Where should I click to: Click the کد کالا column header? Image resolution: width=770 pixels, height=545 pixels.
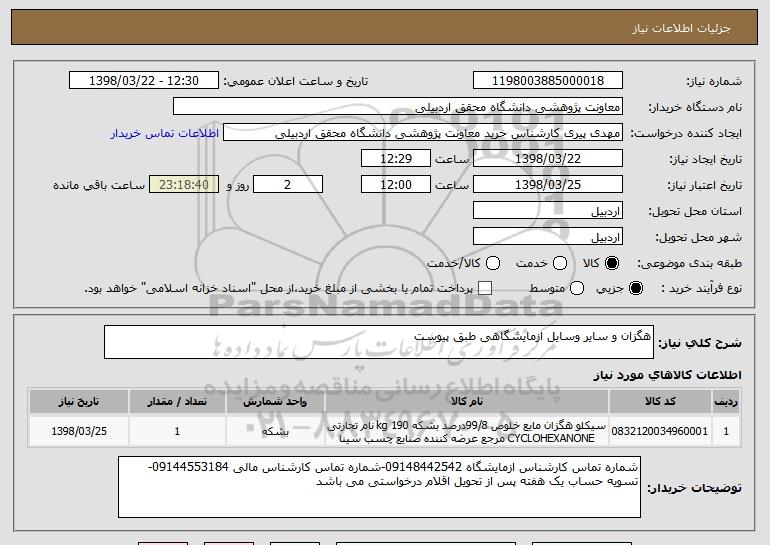(x=660, y=402)
